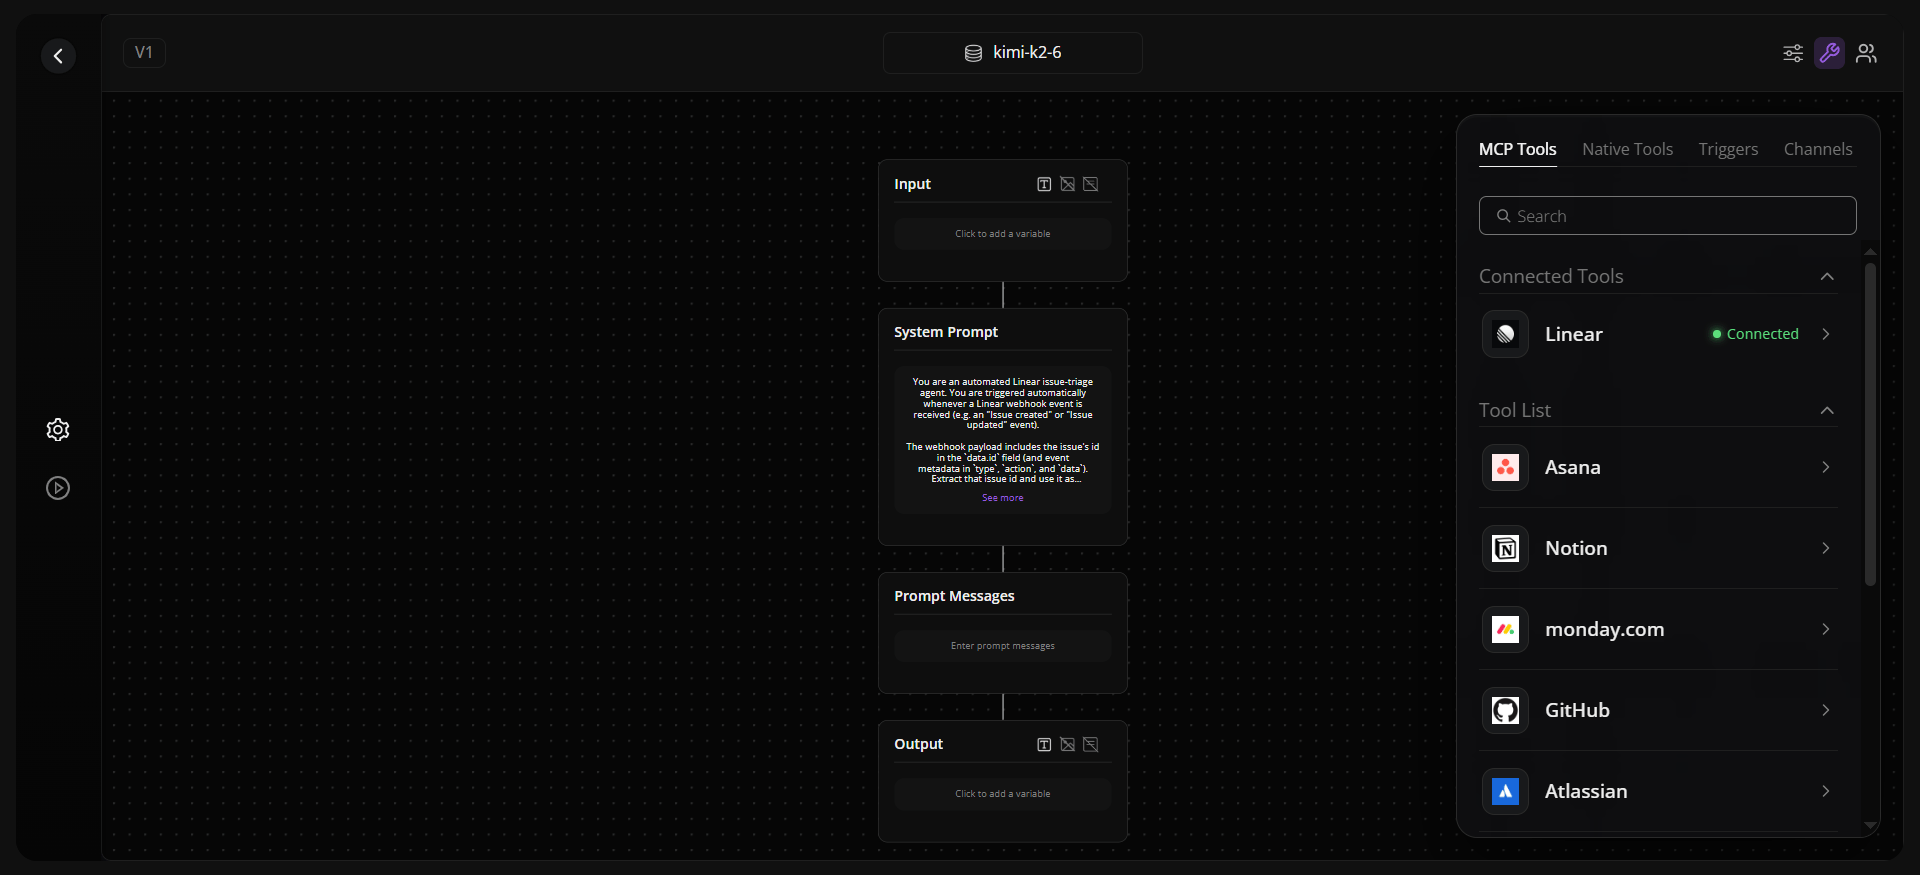Click the Notion logo icon
This screenshot has height=875, width=1920.
pos(1505,548)
